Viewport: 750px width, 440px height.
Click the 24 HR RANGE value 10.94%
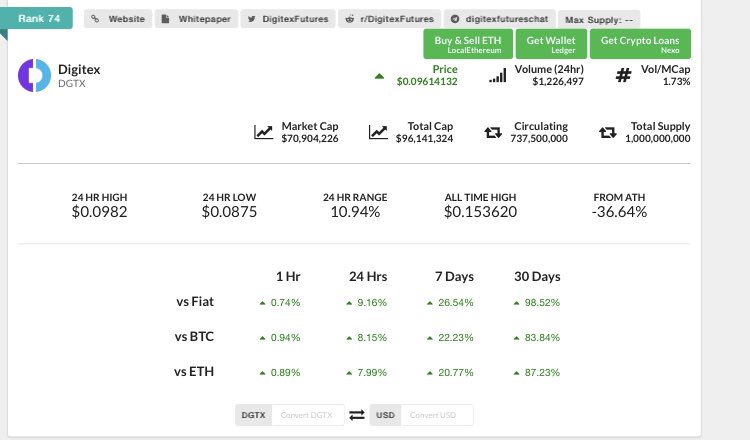coord(355,211)
